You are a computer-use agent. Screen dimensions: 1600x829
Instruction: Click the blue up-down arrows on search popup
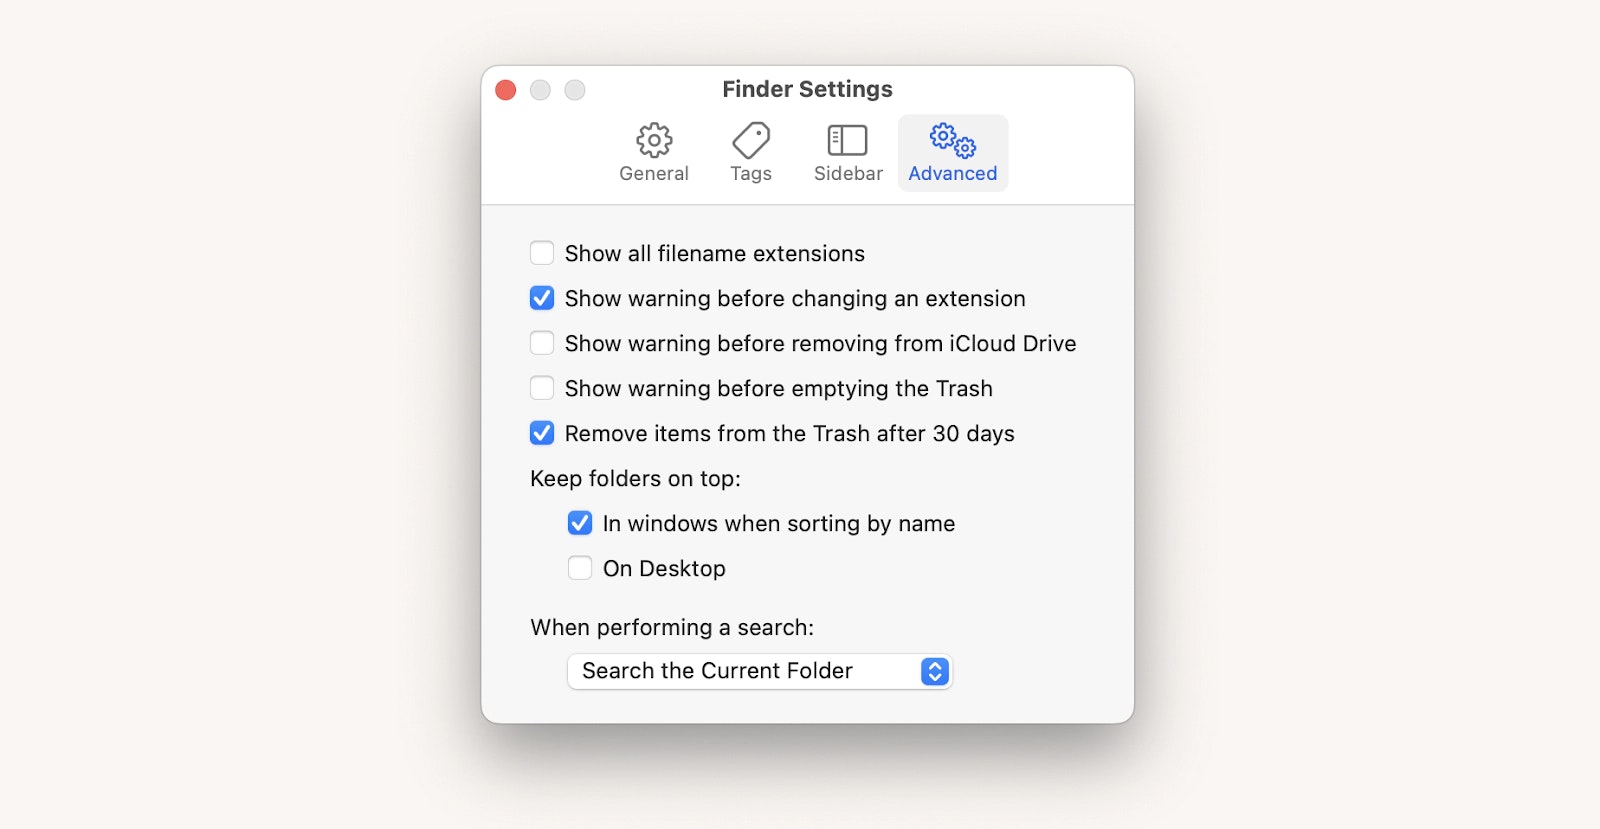click(935, 671)
